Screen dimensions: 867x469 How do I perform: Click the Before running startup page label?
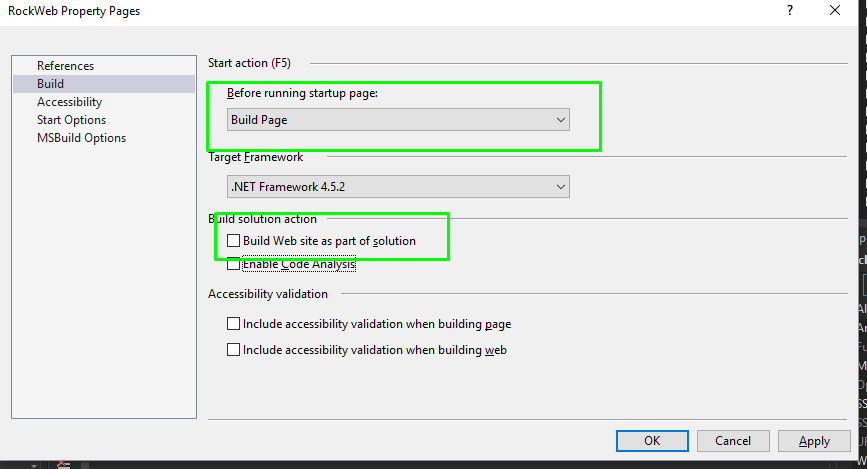[302, 93]
